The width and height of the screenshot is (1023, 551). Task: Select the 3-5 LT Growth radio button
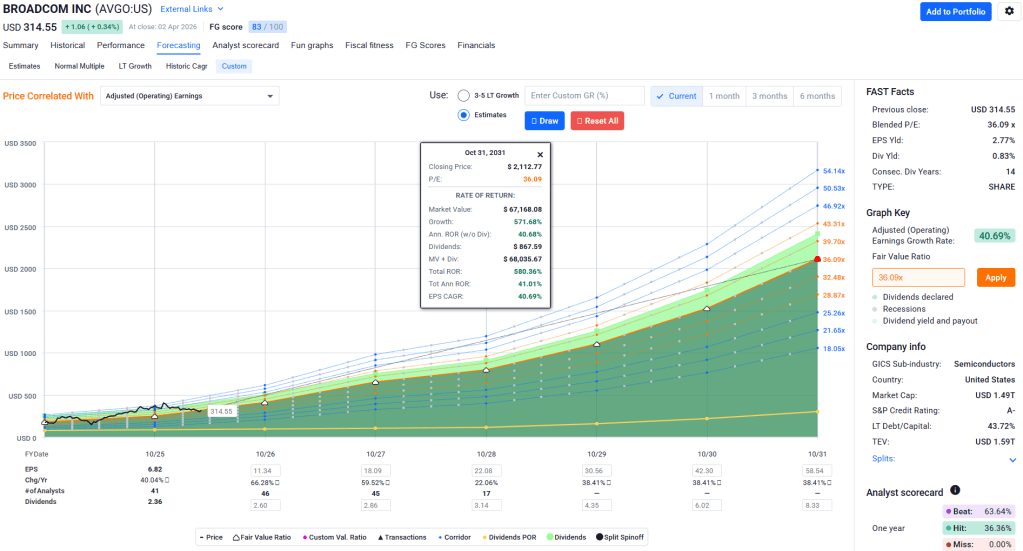463,96
